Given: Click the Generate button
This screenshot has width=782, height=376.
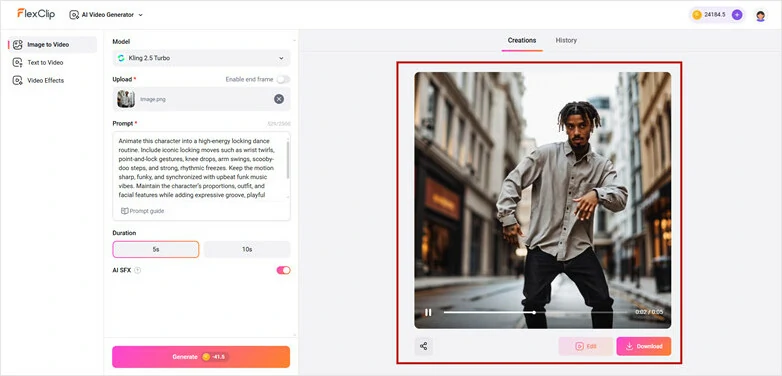Looking at the screenshot, I should [201, 357].
